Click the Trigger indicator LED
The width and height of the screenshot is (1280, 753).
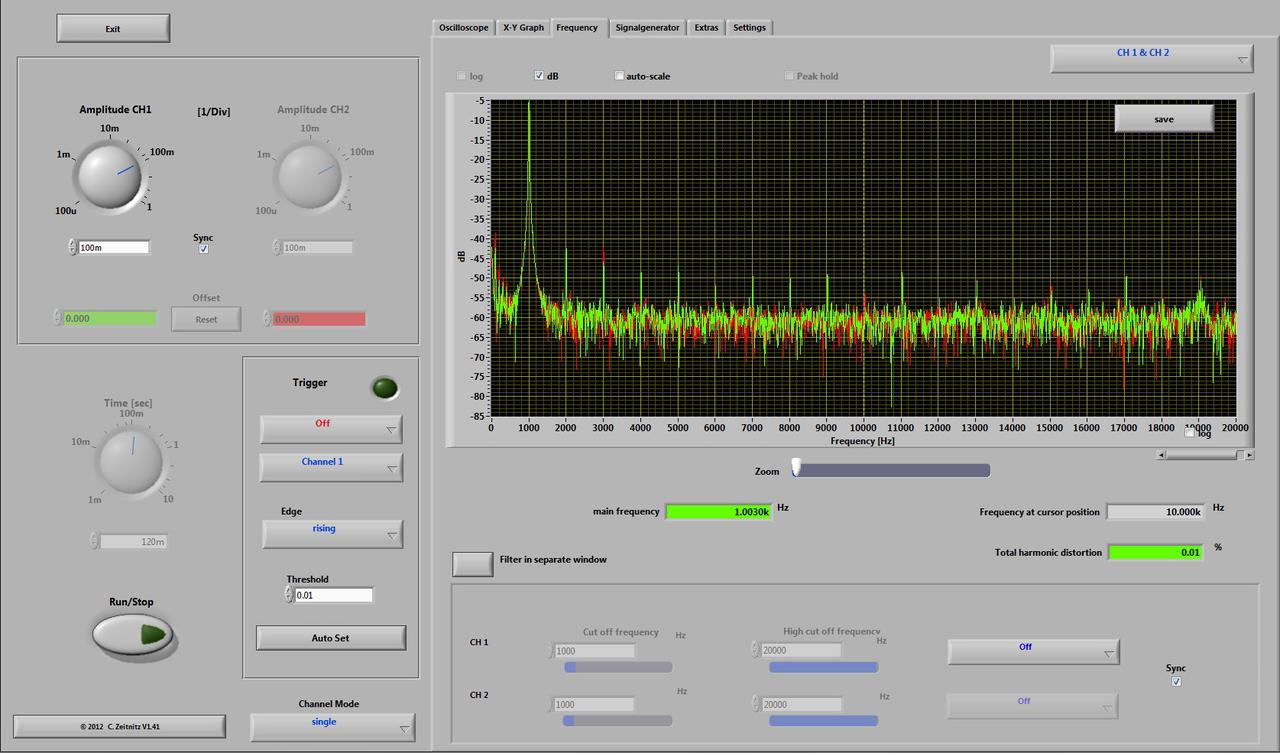pos(384,389)
